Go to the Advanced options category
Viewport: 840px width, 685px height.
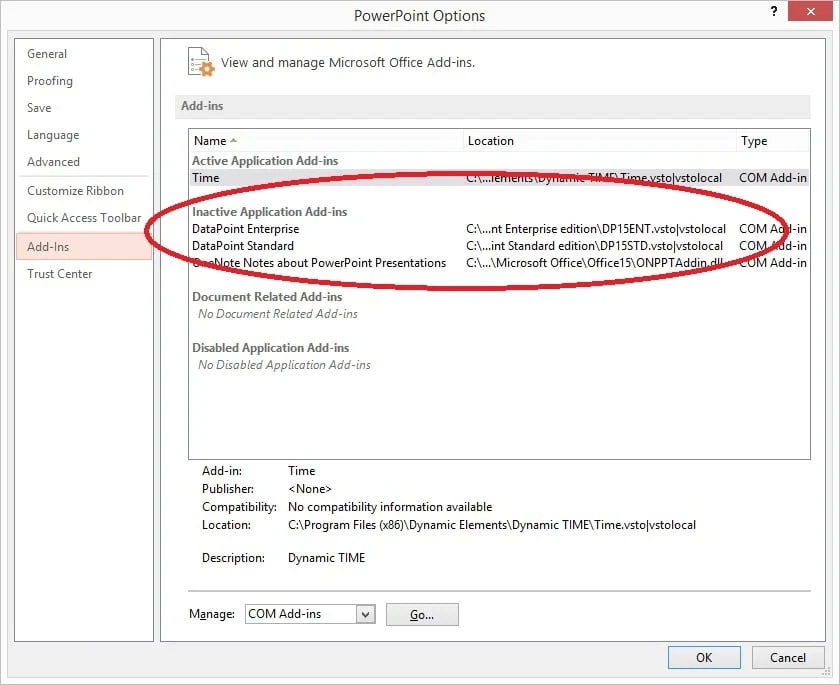53,162
